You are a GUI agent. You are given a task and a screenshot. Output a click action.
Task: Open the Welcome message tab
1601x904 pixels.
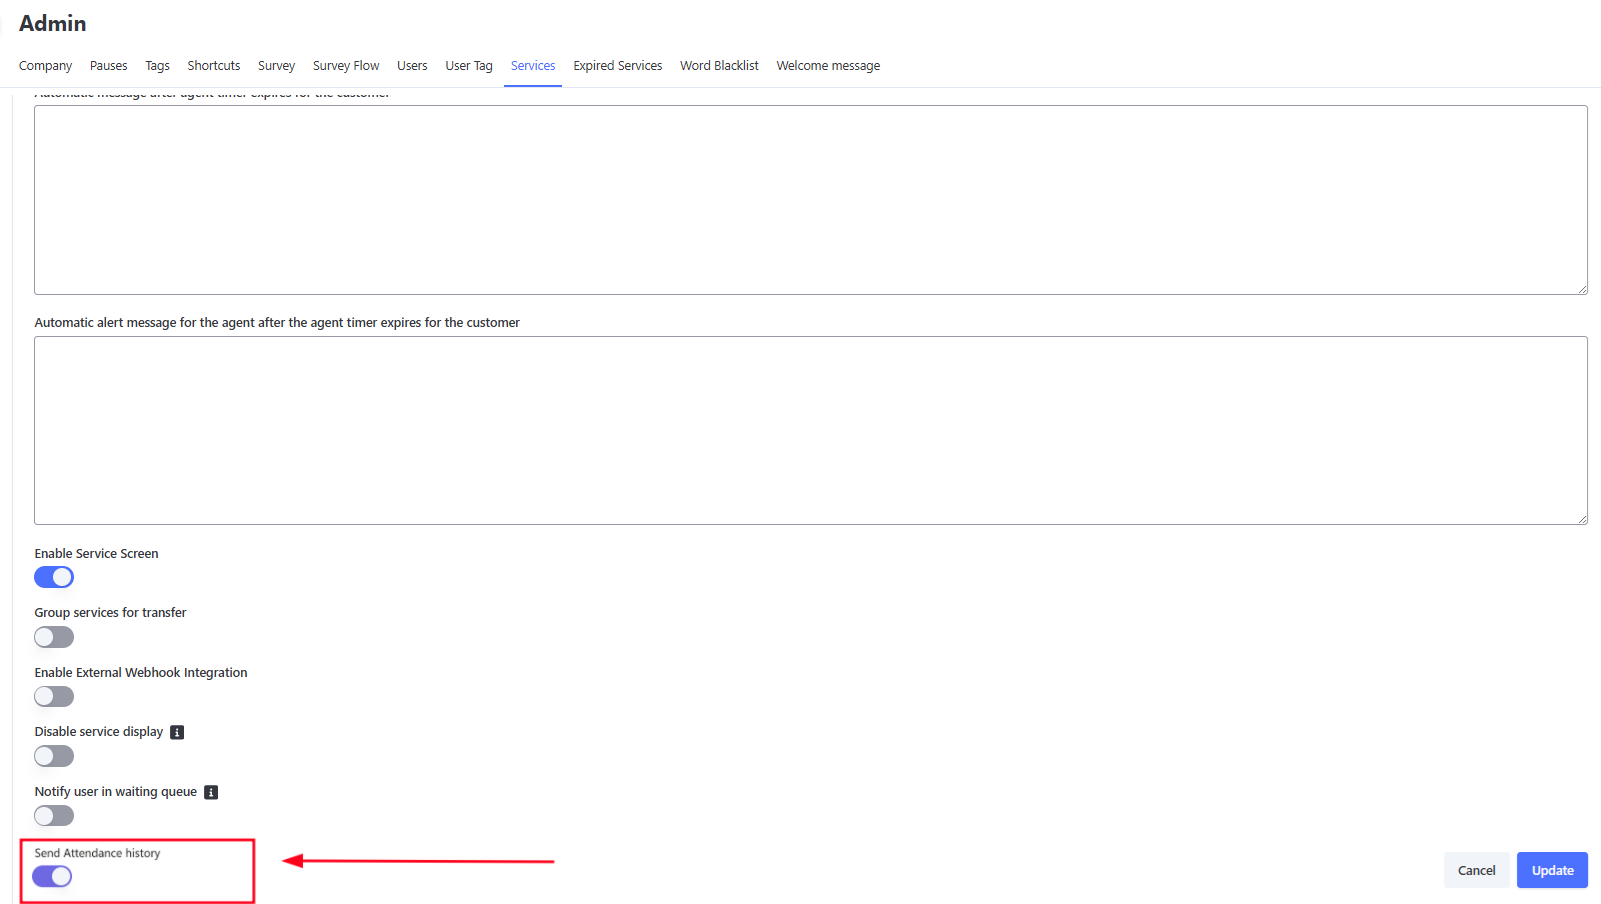(x=828, y=66)
